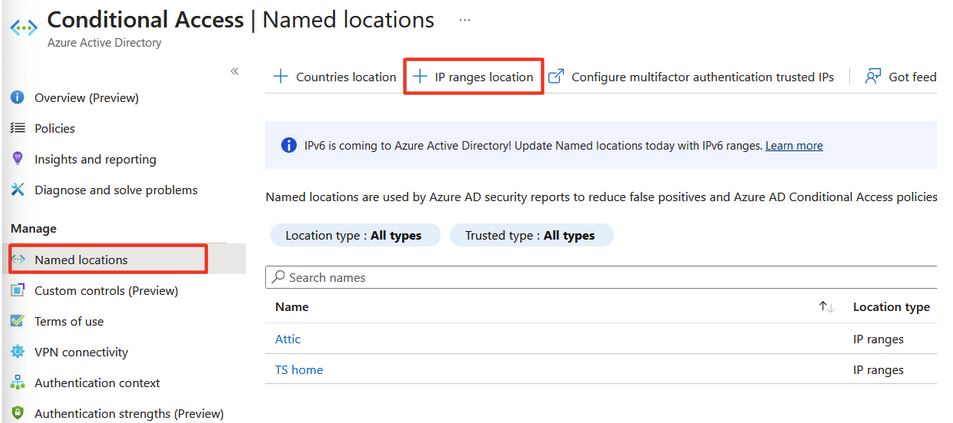Click the Authentication context icon
Screen dimensions: 953x423
(17, 383)
